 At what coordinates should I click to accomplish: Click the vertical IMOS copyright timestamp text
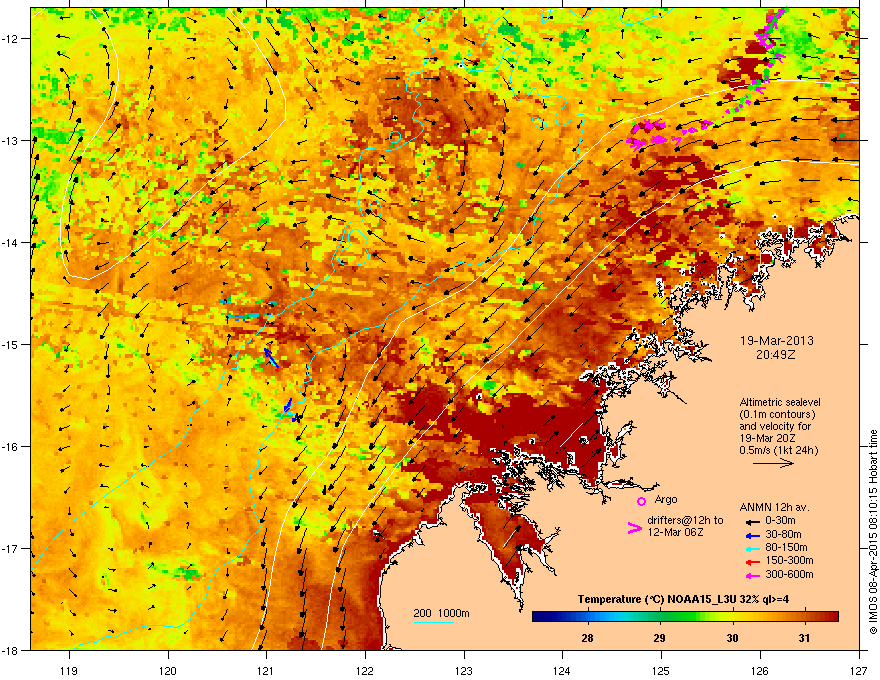point(873,532)
